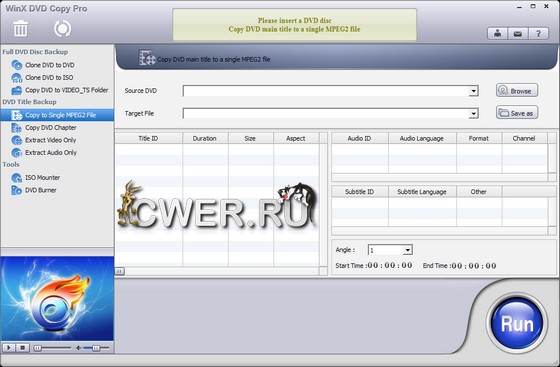
Task: Click the Clone DVD to ISO icon
Action: point(16,77)
